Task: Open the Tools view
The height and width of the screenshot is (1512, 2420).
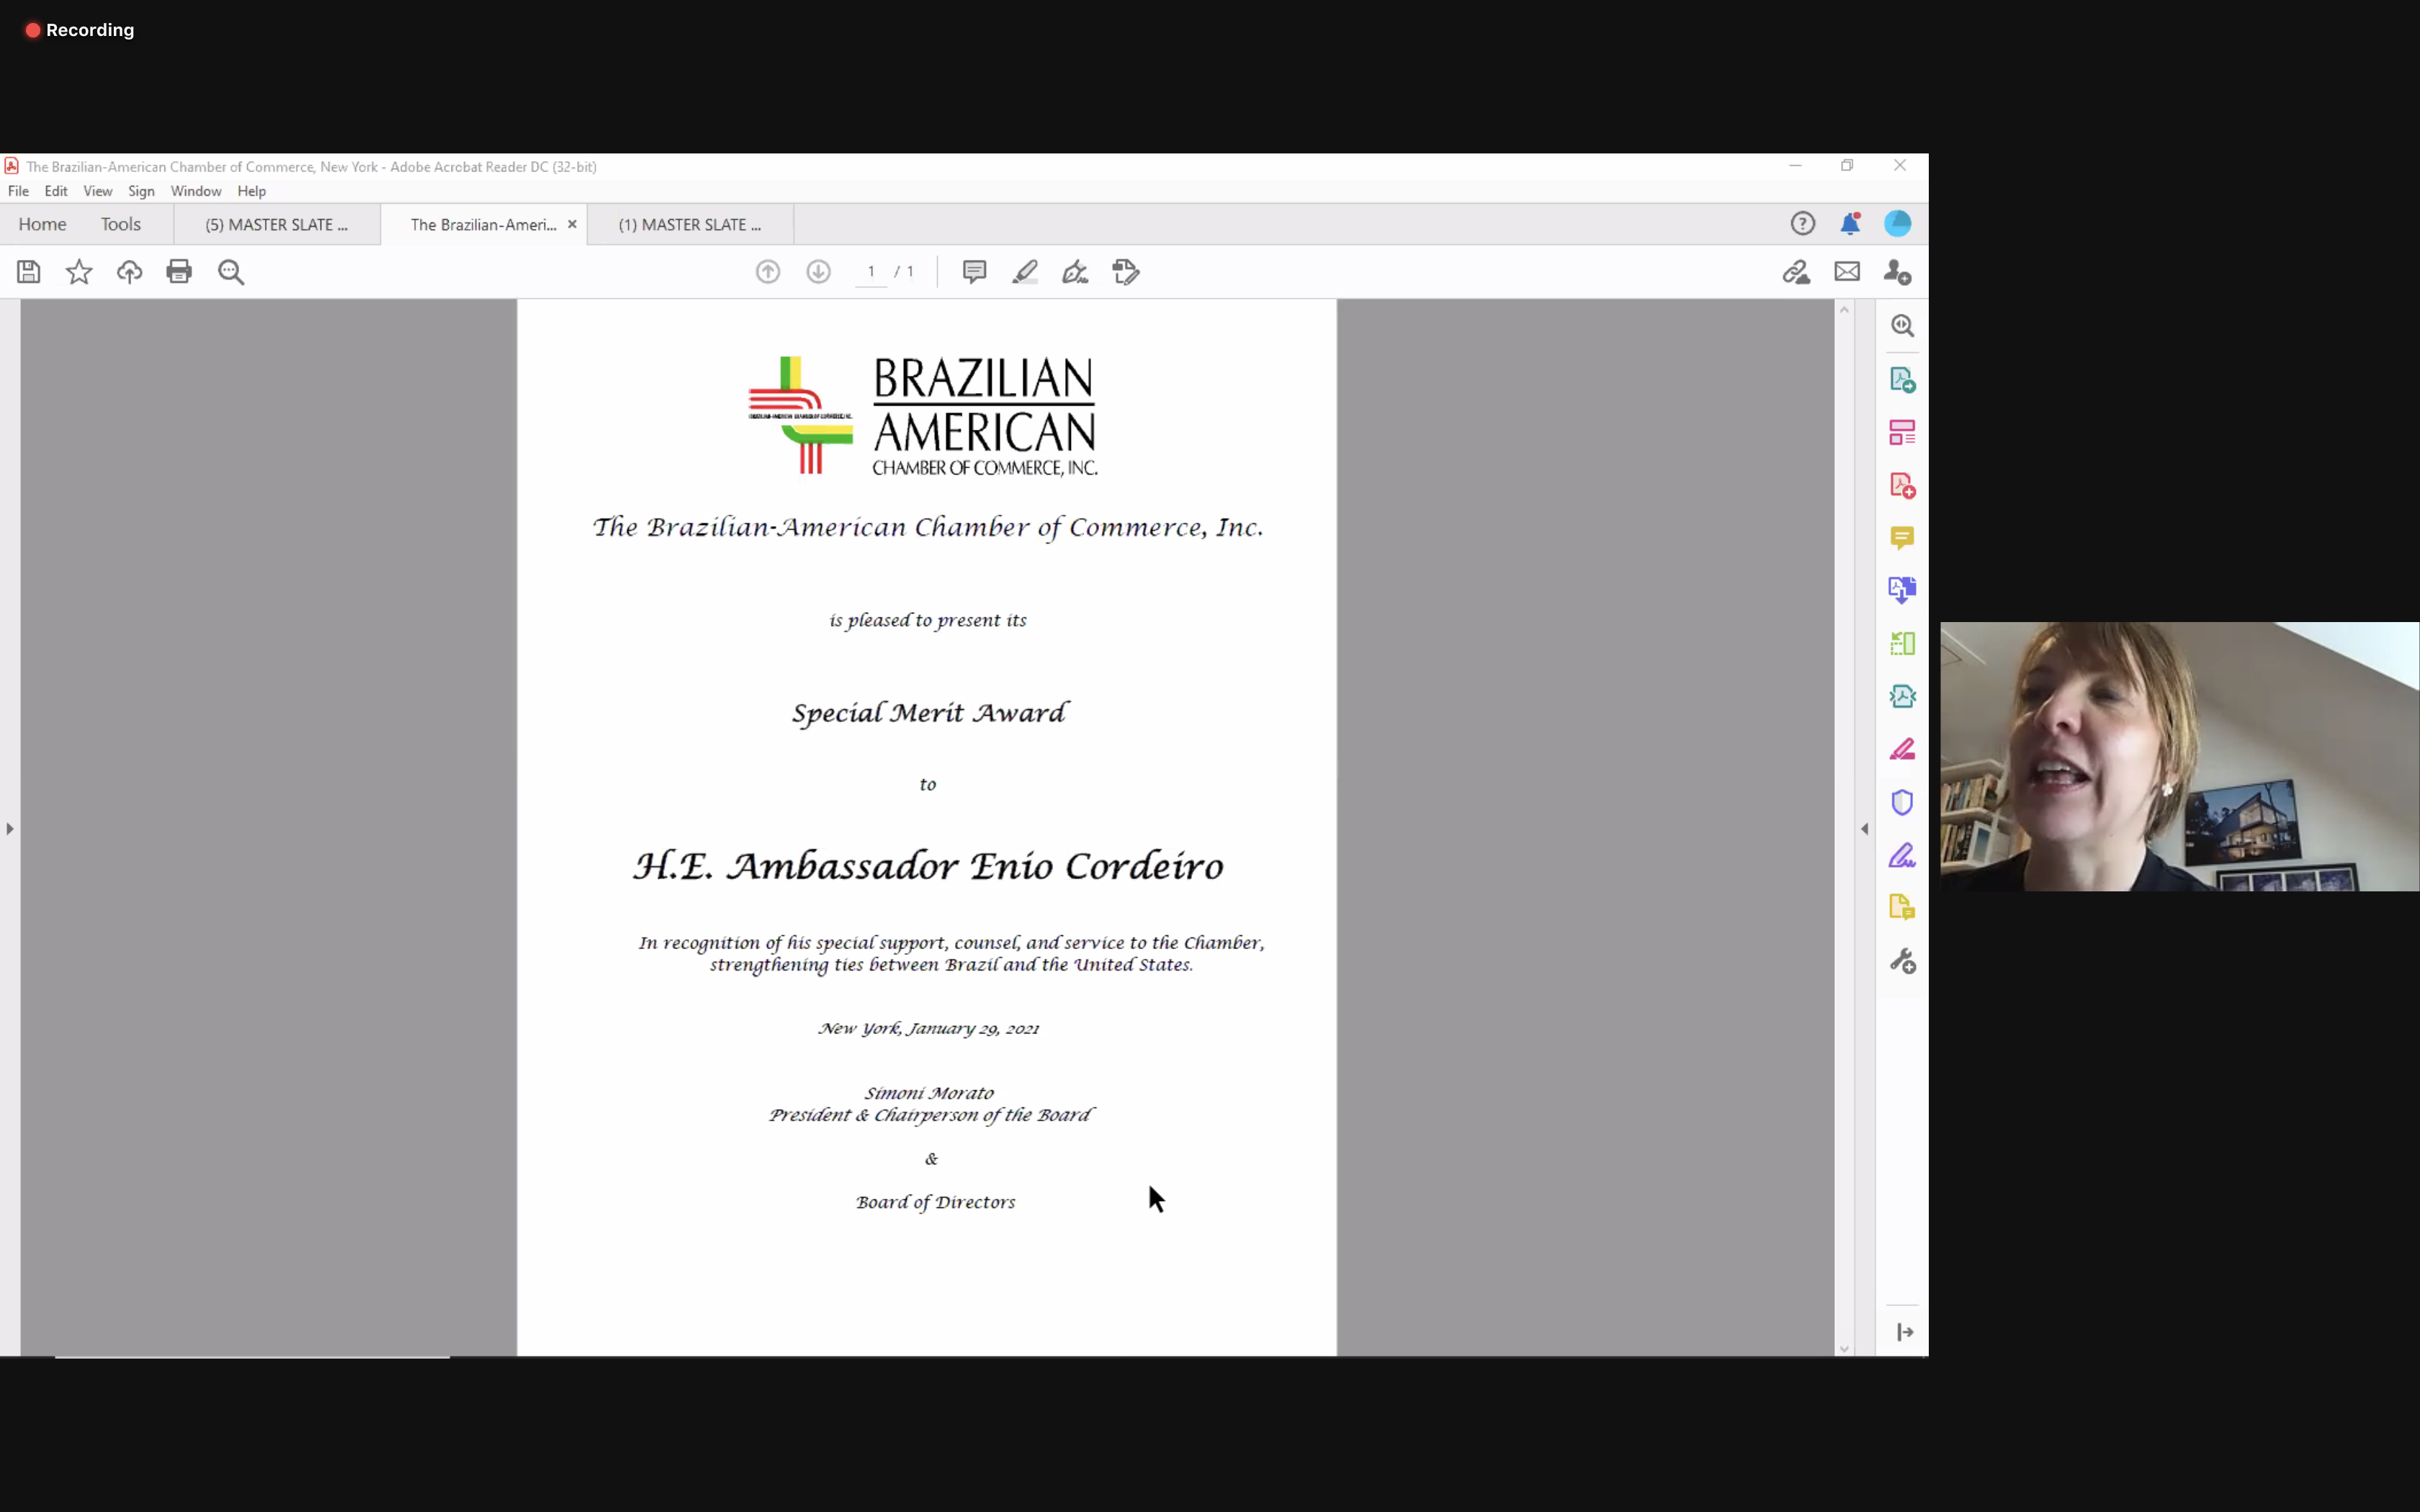Action: pyautogui.click(x=120, y=225)
